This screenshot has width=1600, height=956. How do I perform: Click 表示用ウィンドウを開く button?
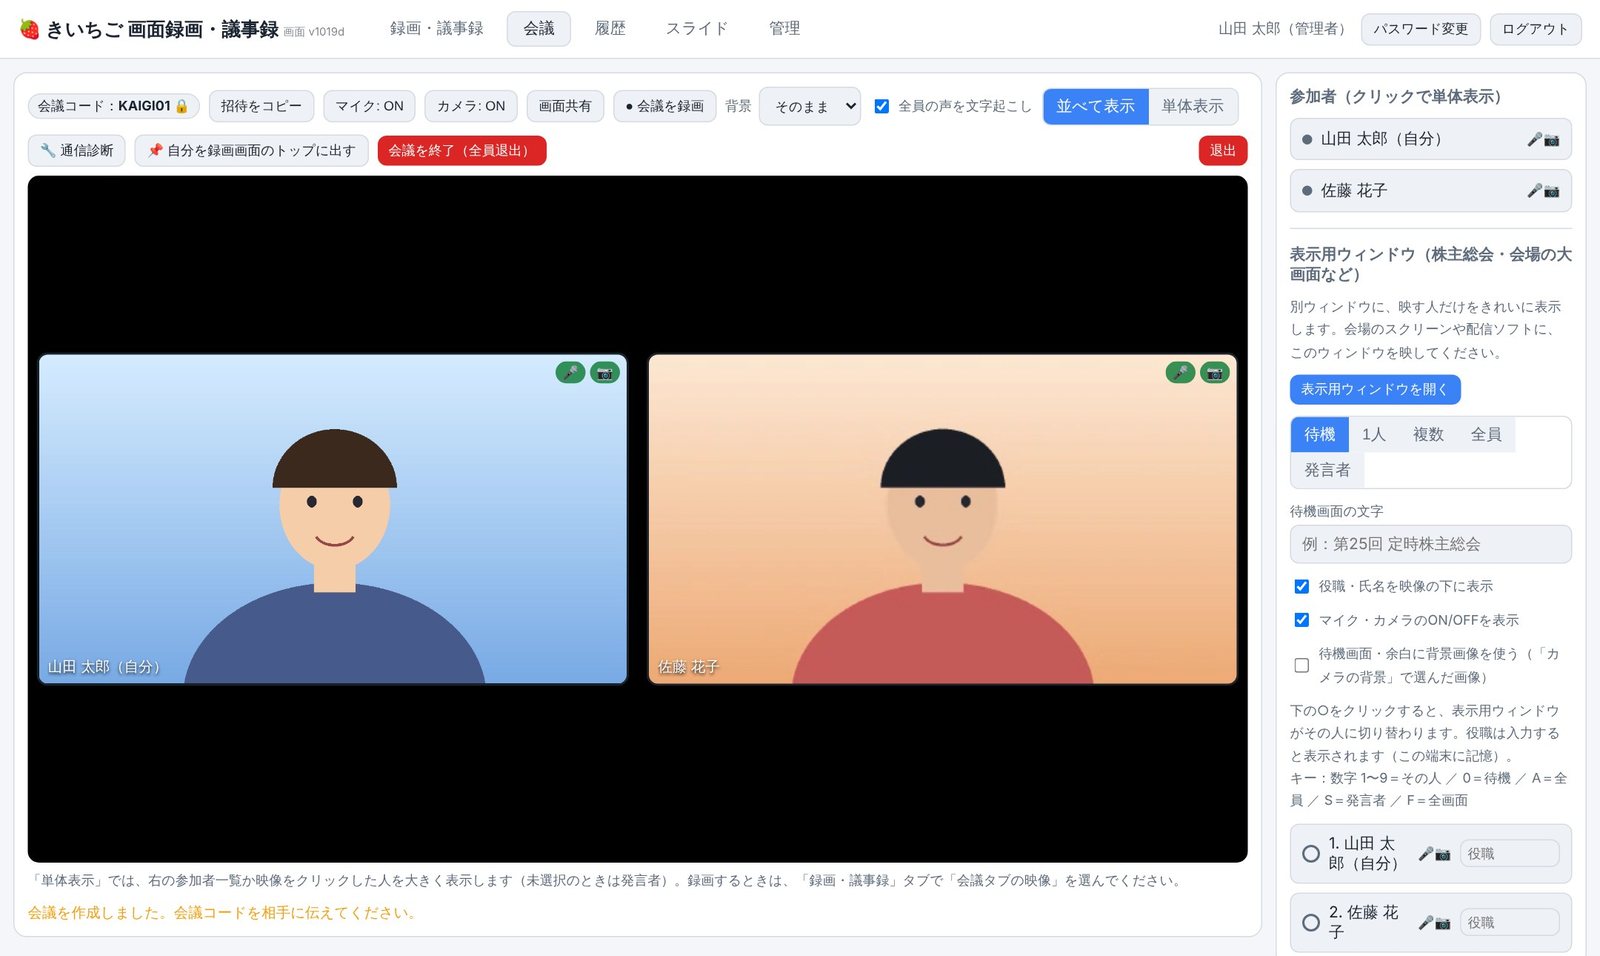[1375, 389]
